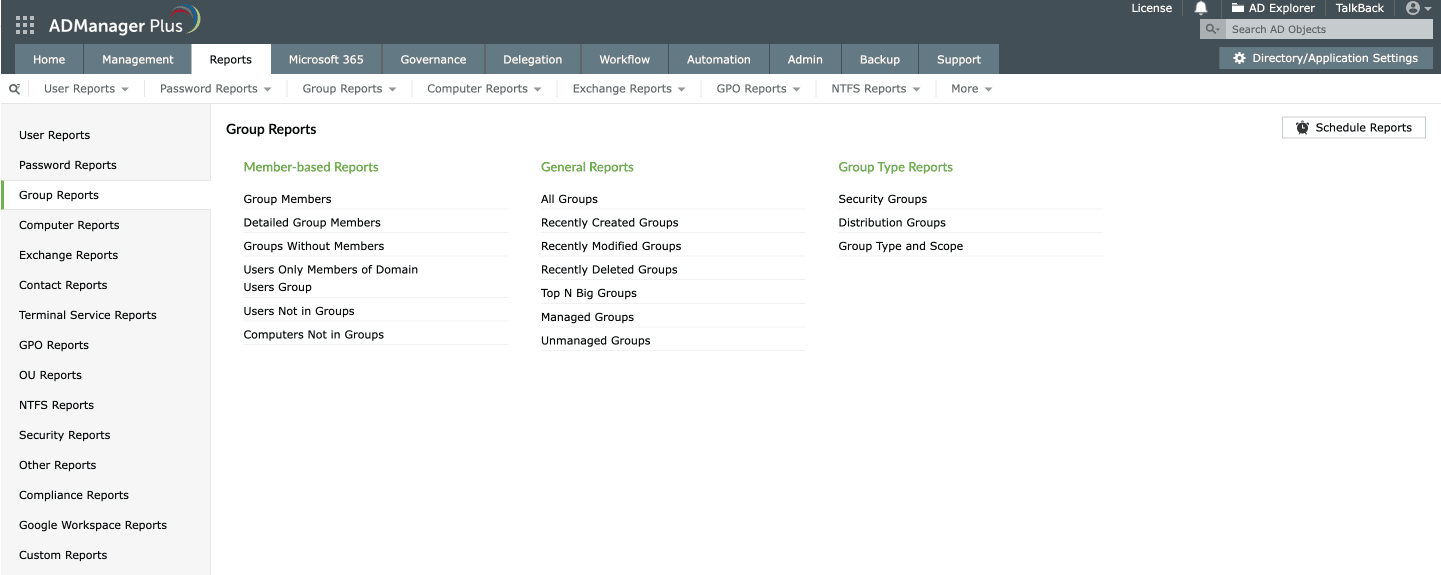Viewport: 1441px width, 575px height.
Task: Click inside Search AD Objects field
Action: [x=1329, y=30]
